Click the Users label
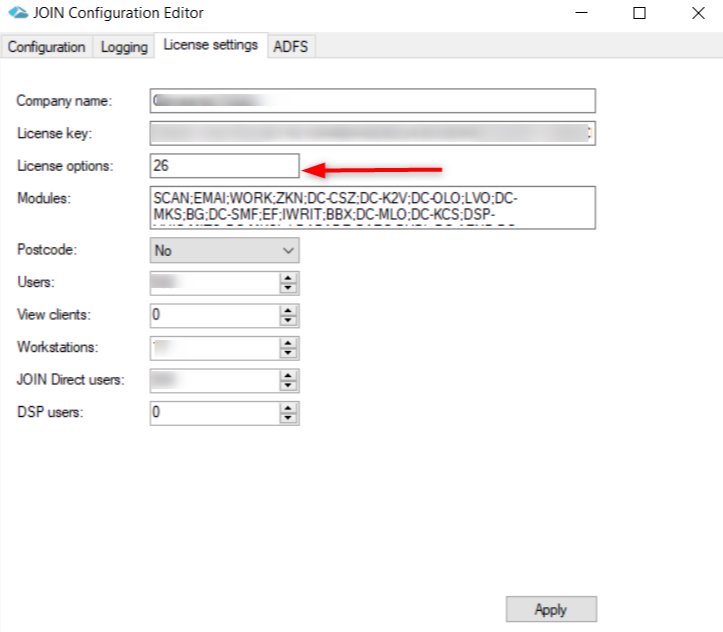Screen dimensions: 723x632 (x=36, y=282)
